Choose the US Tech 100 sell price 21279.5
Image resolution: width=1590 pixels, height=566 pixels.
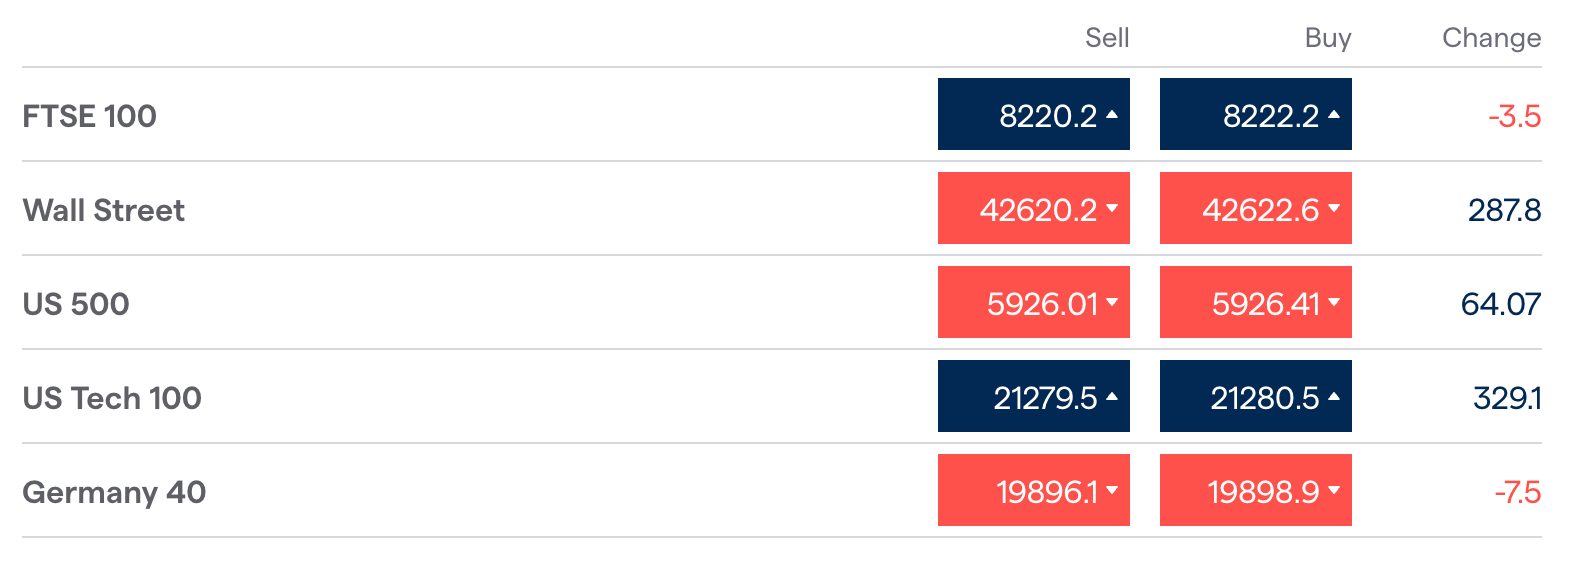pos(1034,396)
